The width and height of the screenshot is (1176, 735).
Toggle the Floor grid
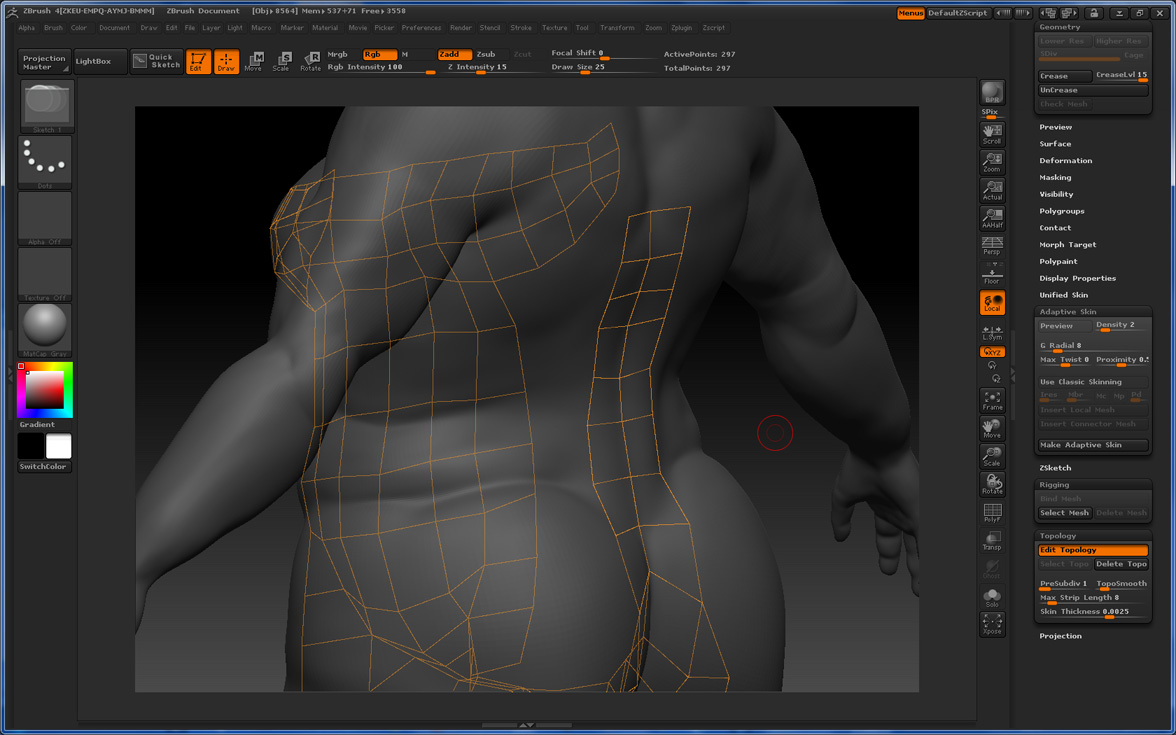pyautogui.click(x=992, y=274)
